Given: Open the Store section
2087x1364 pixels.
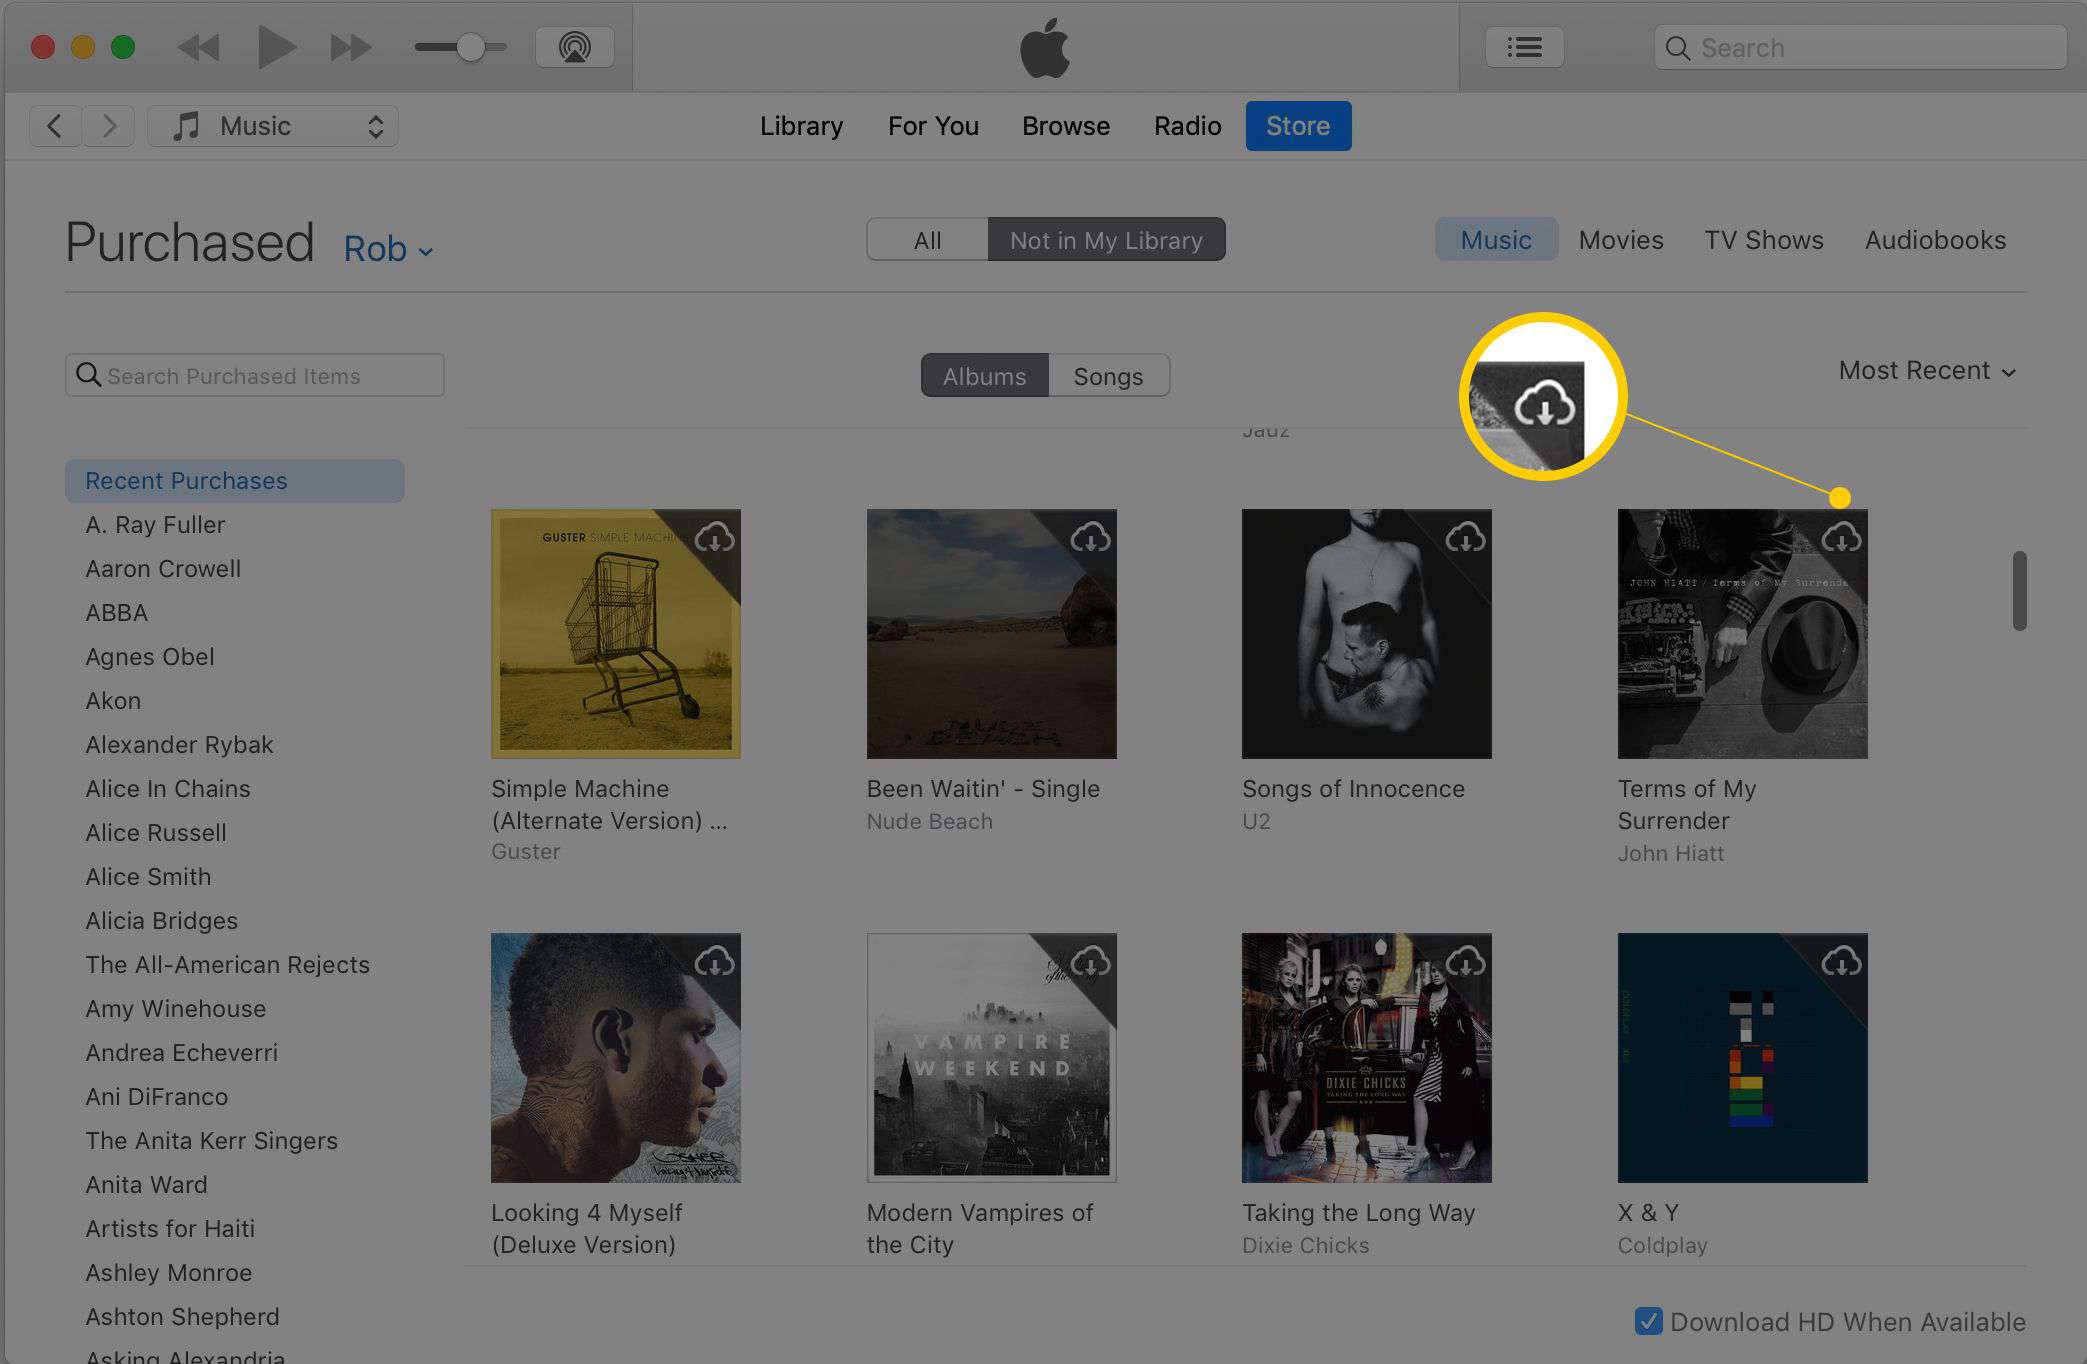Looking at the screenshot, I should click(x=1295, y=125).
